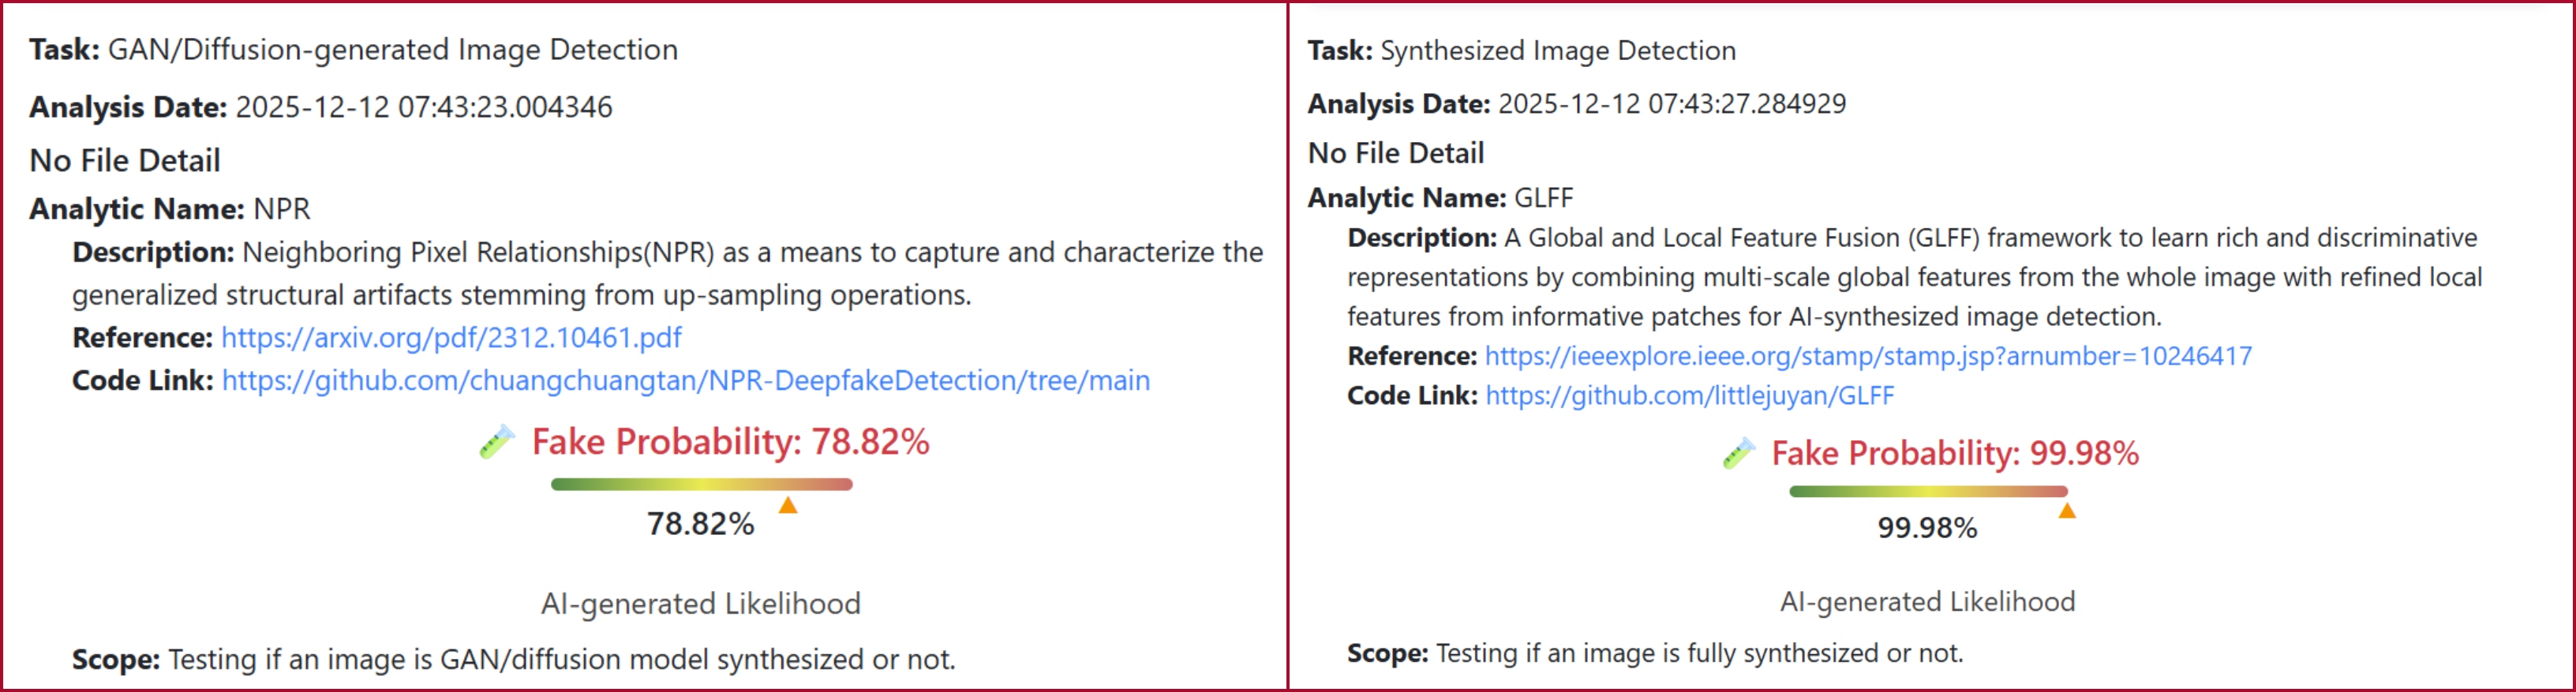This screenshot has width=2576, height=692.
Task: Click the test tube icon beside 99.98% probability
Action: [x=1739, y=453]
